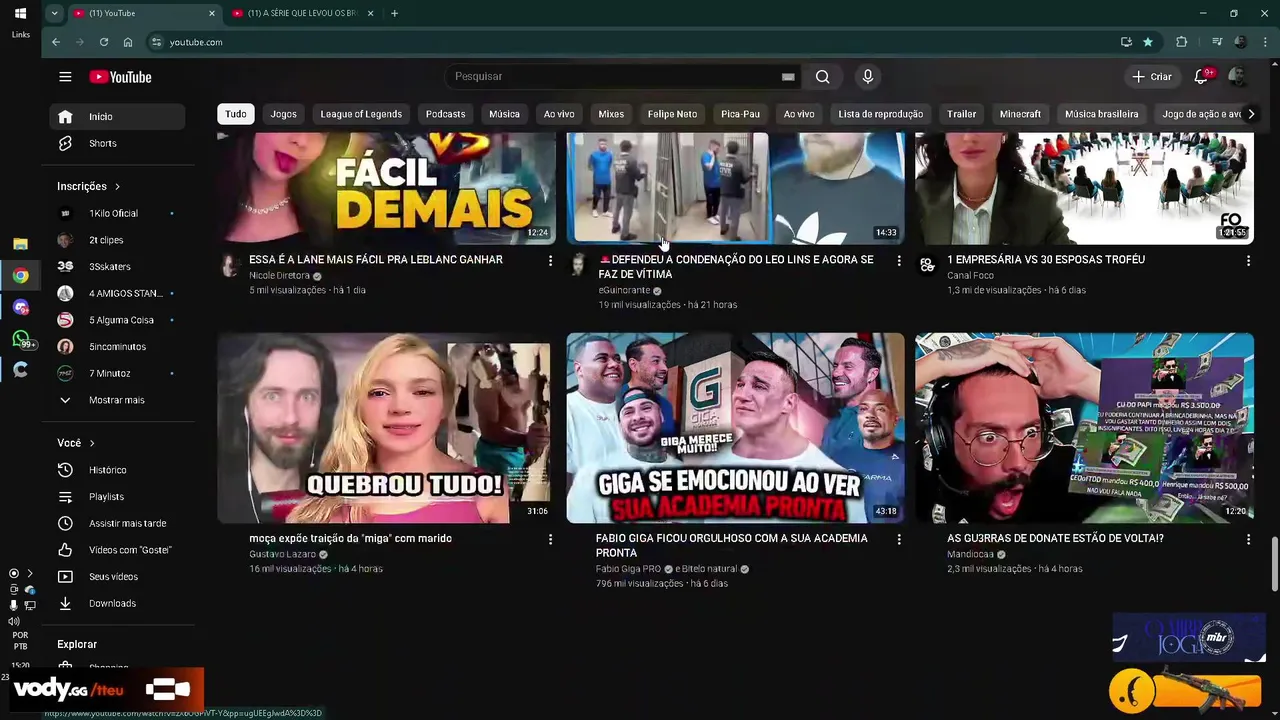
Task: Select the Pica-Pau chip
Action: coord(740,114)
